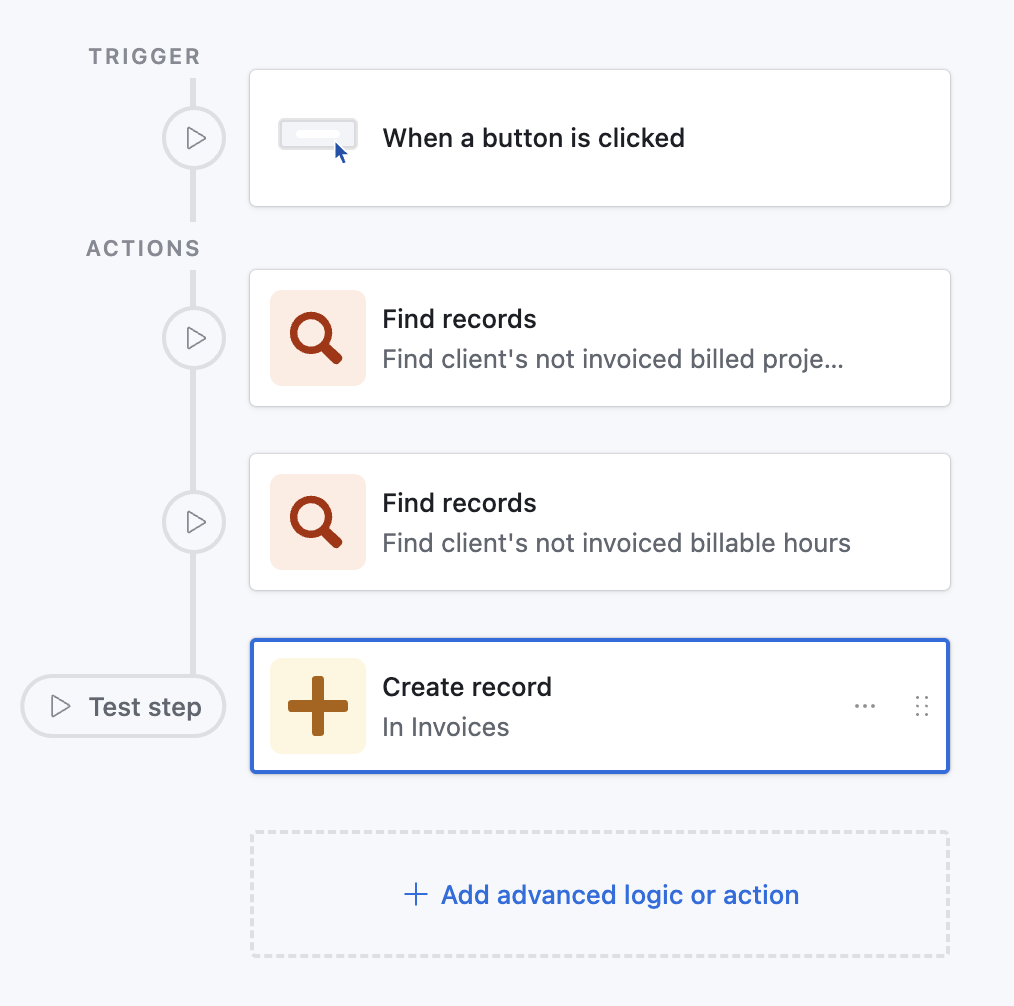Click the second 'Find records' title
Image resolution: width=1014 pixels, height=1006 pixels.
459,503
